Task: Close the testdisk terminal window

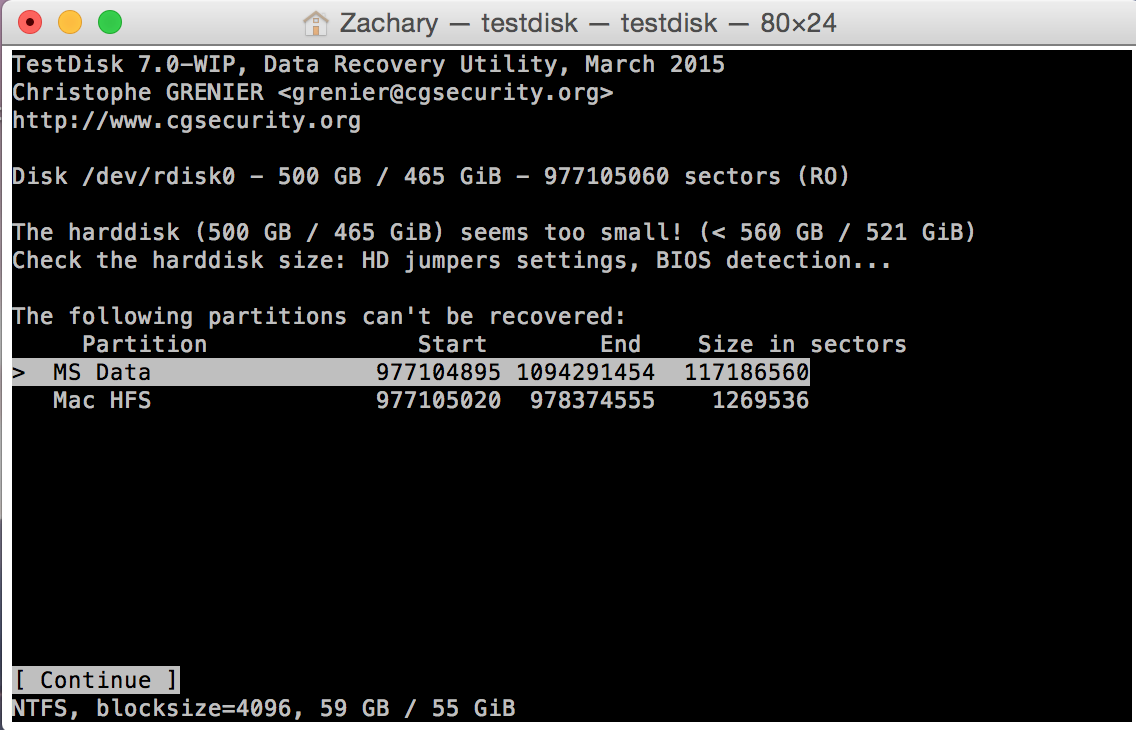Action: (29, 22)
